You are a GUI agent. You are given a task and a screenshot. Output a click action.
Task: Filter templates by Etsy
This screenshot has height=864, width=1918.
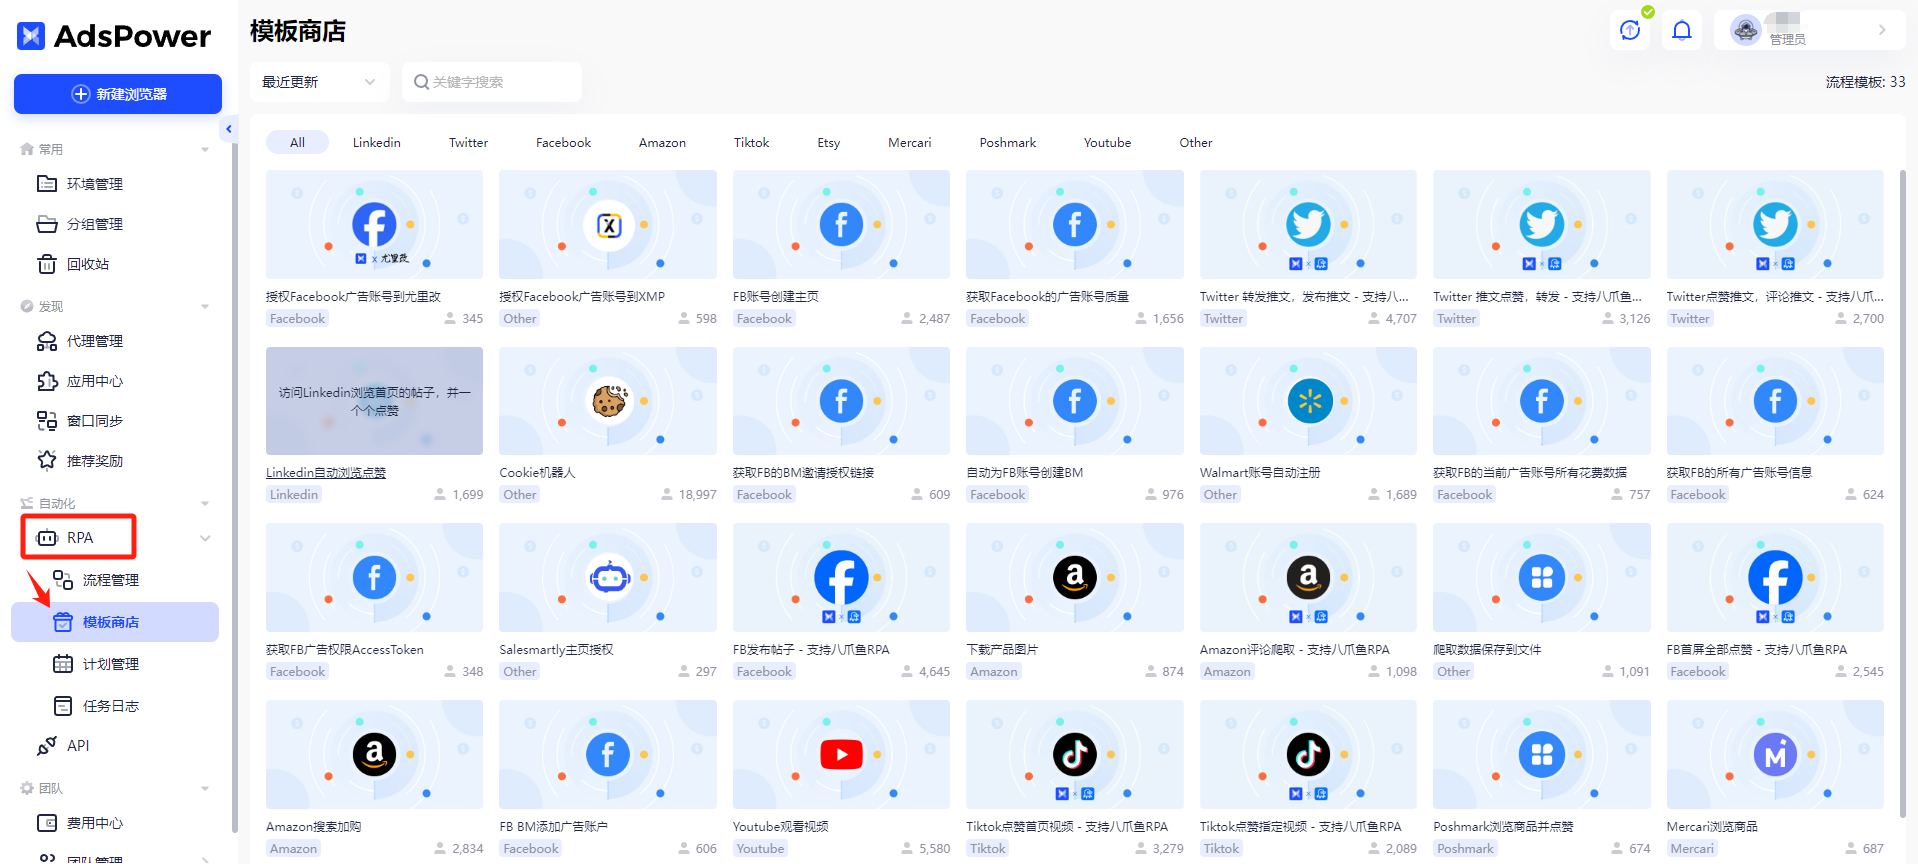[x=829, y=143]
